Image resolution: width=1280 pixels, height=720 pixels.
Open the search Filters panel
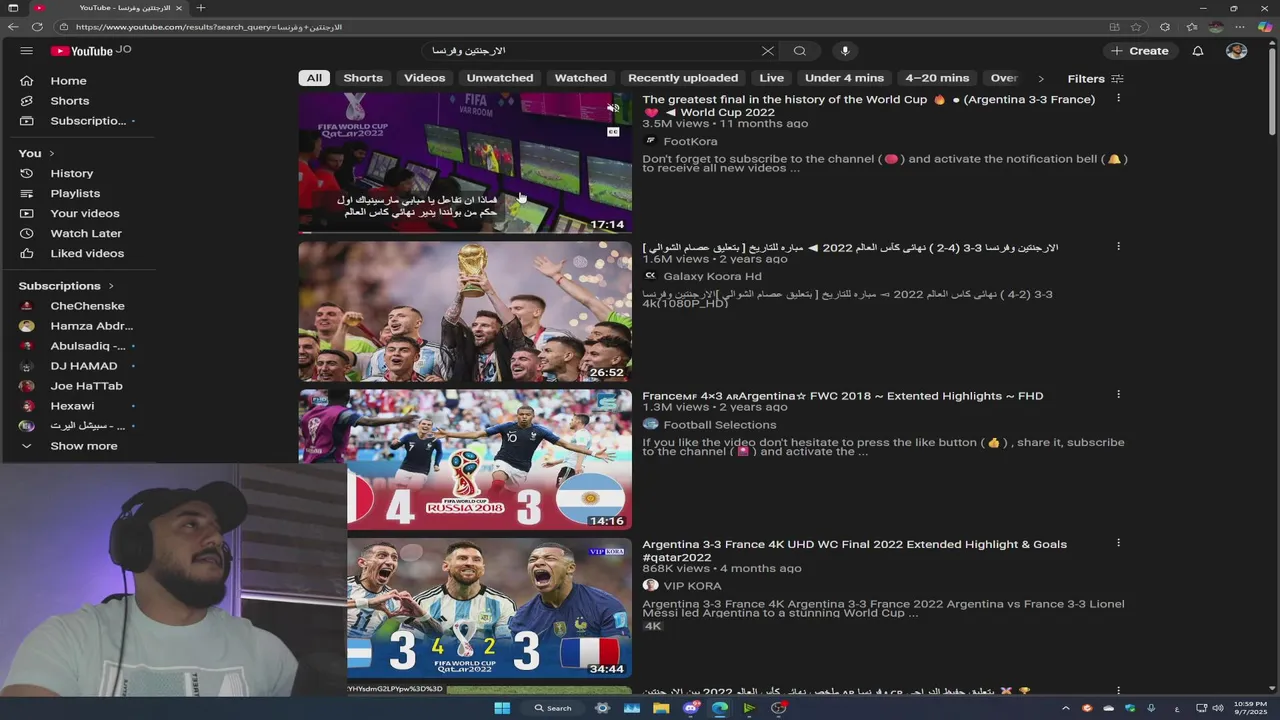tap(1095, 78)
